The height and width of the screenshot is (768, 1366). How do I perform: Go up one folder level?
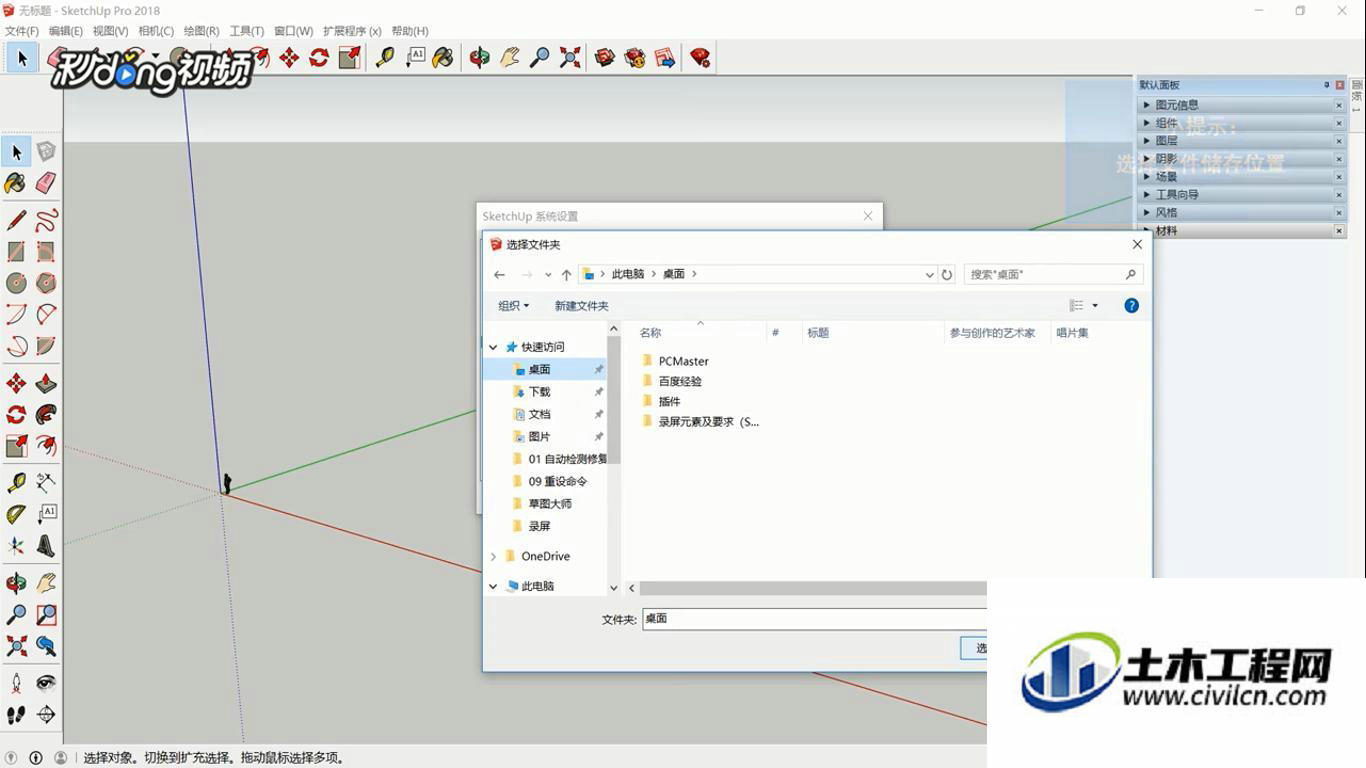point(566,274)
